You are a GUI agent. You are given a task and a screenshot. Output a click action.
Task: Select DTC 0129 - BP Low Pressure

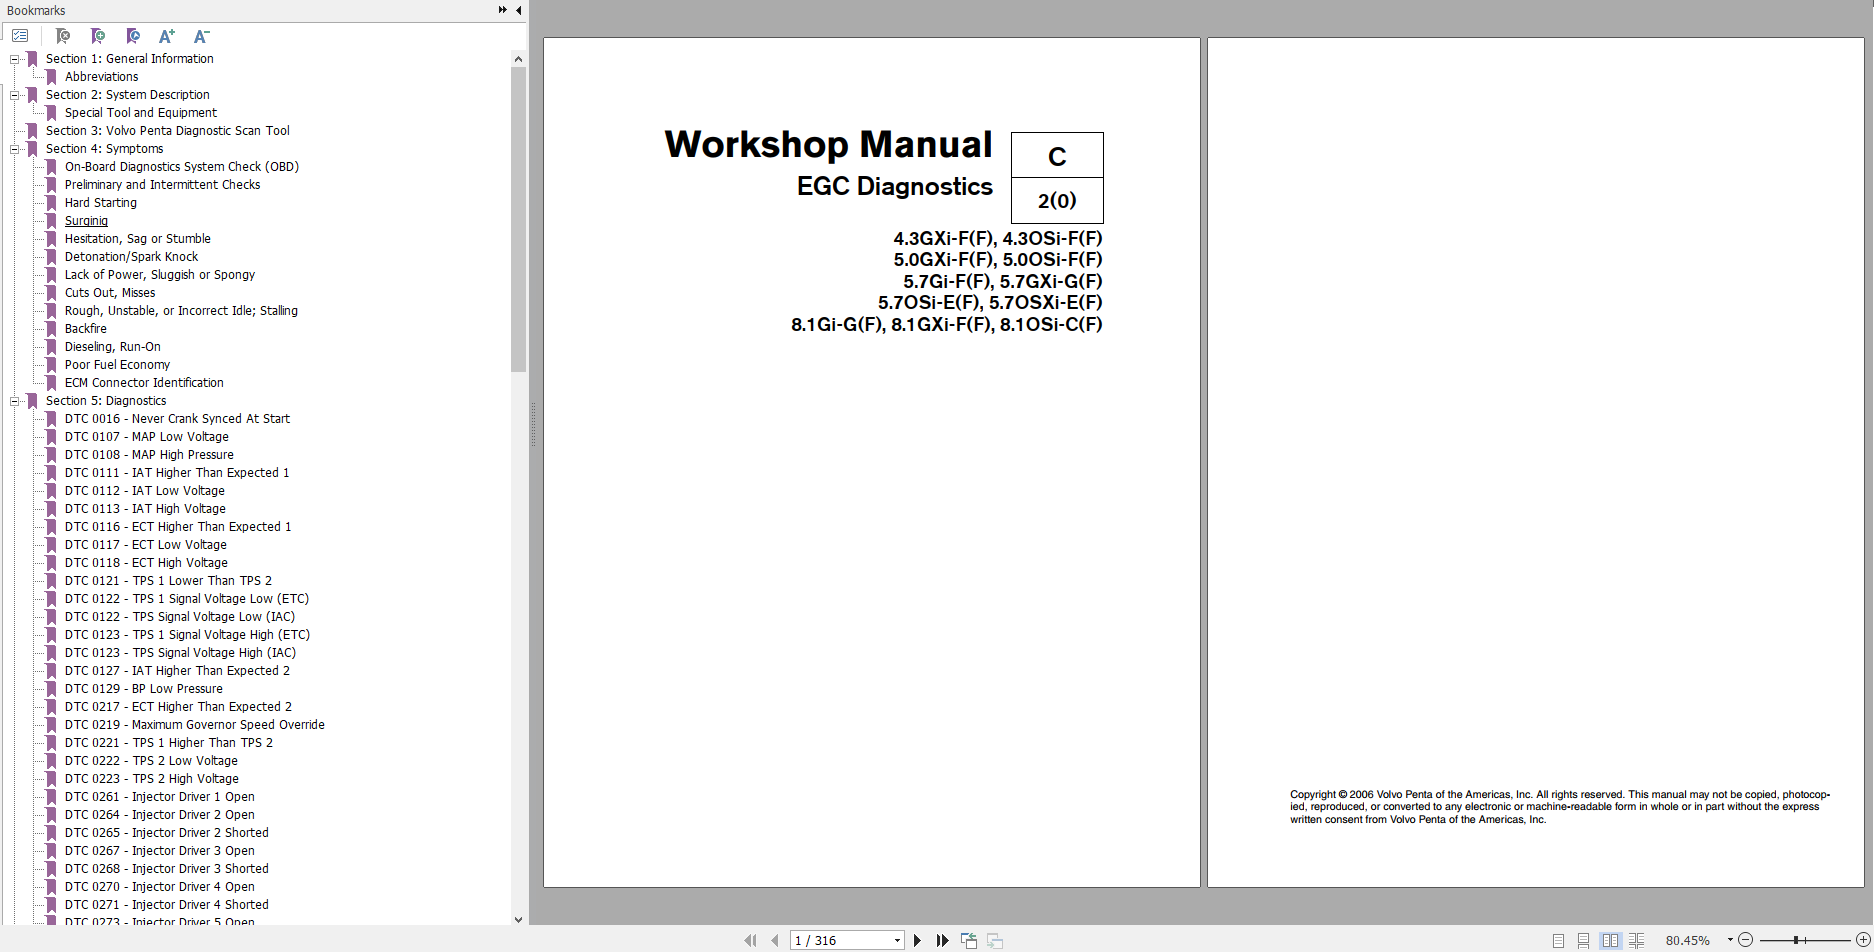coord(143,689)
